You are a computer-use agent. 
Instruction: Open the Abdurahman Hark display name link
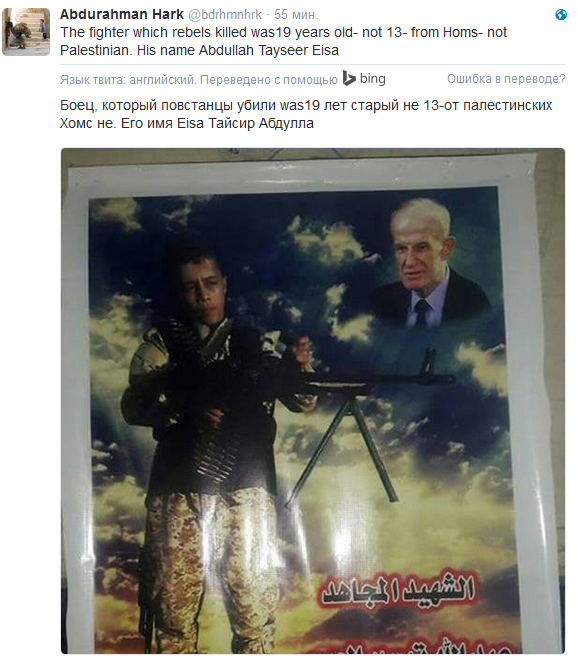(x=122, y=14)
